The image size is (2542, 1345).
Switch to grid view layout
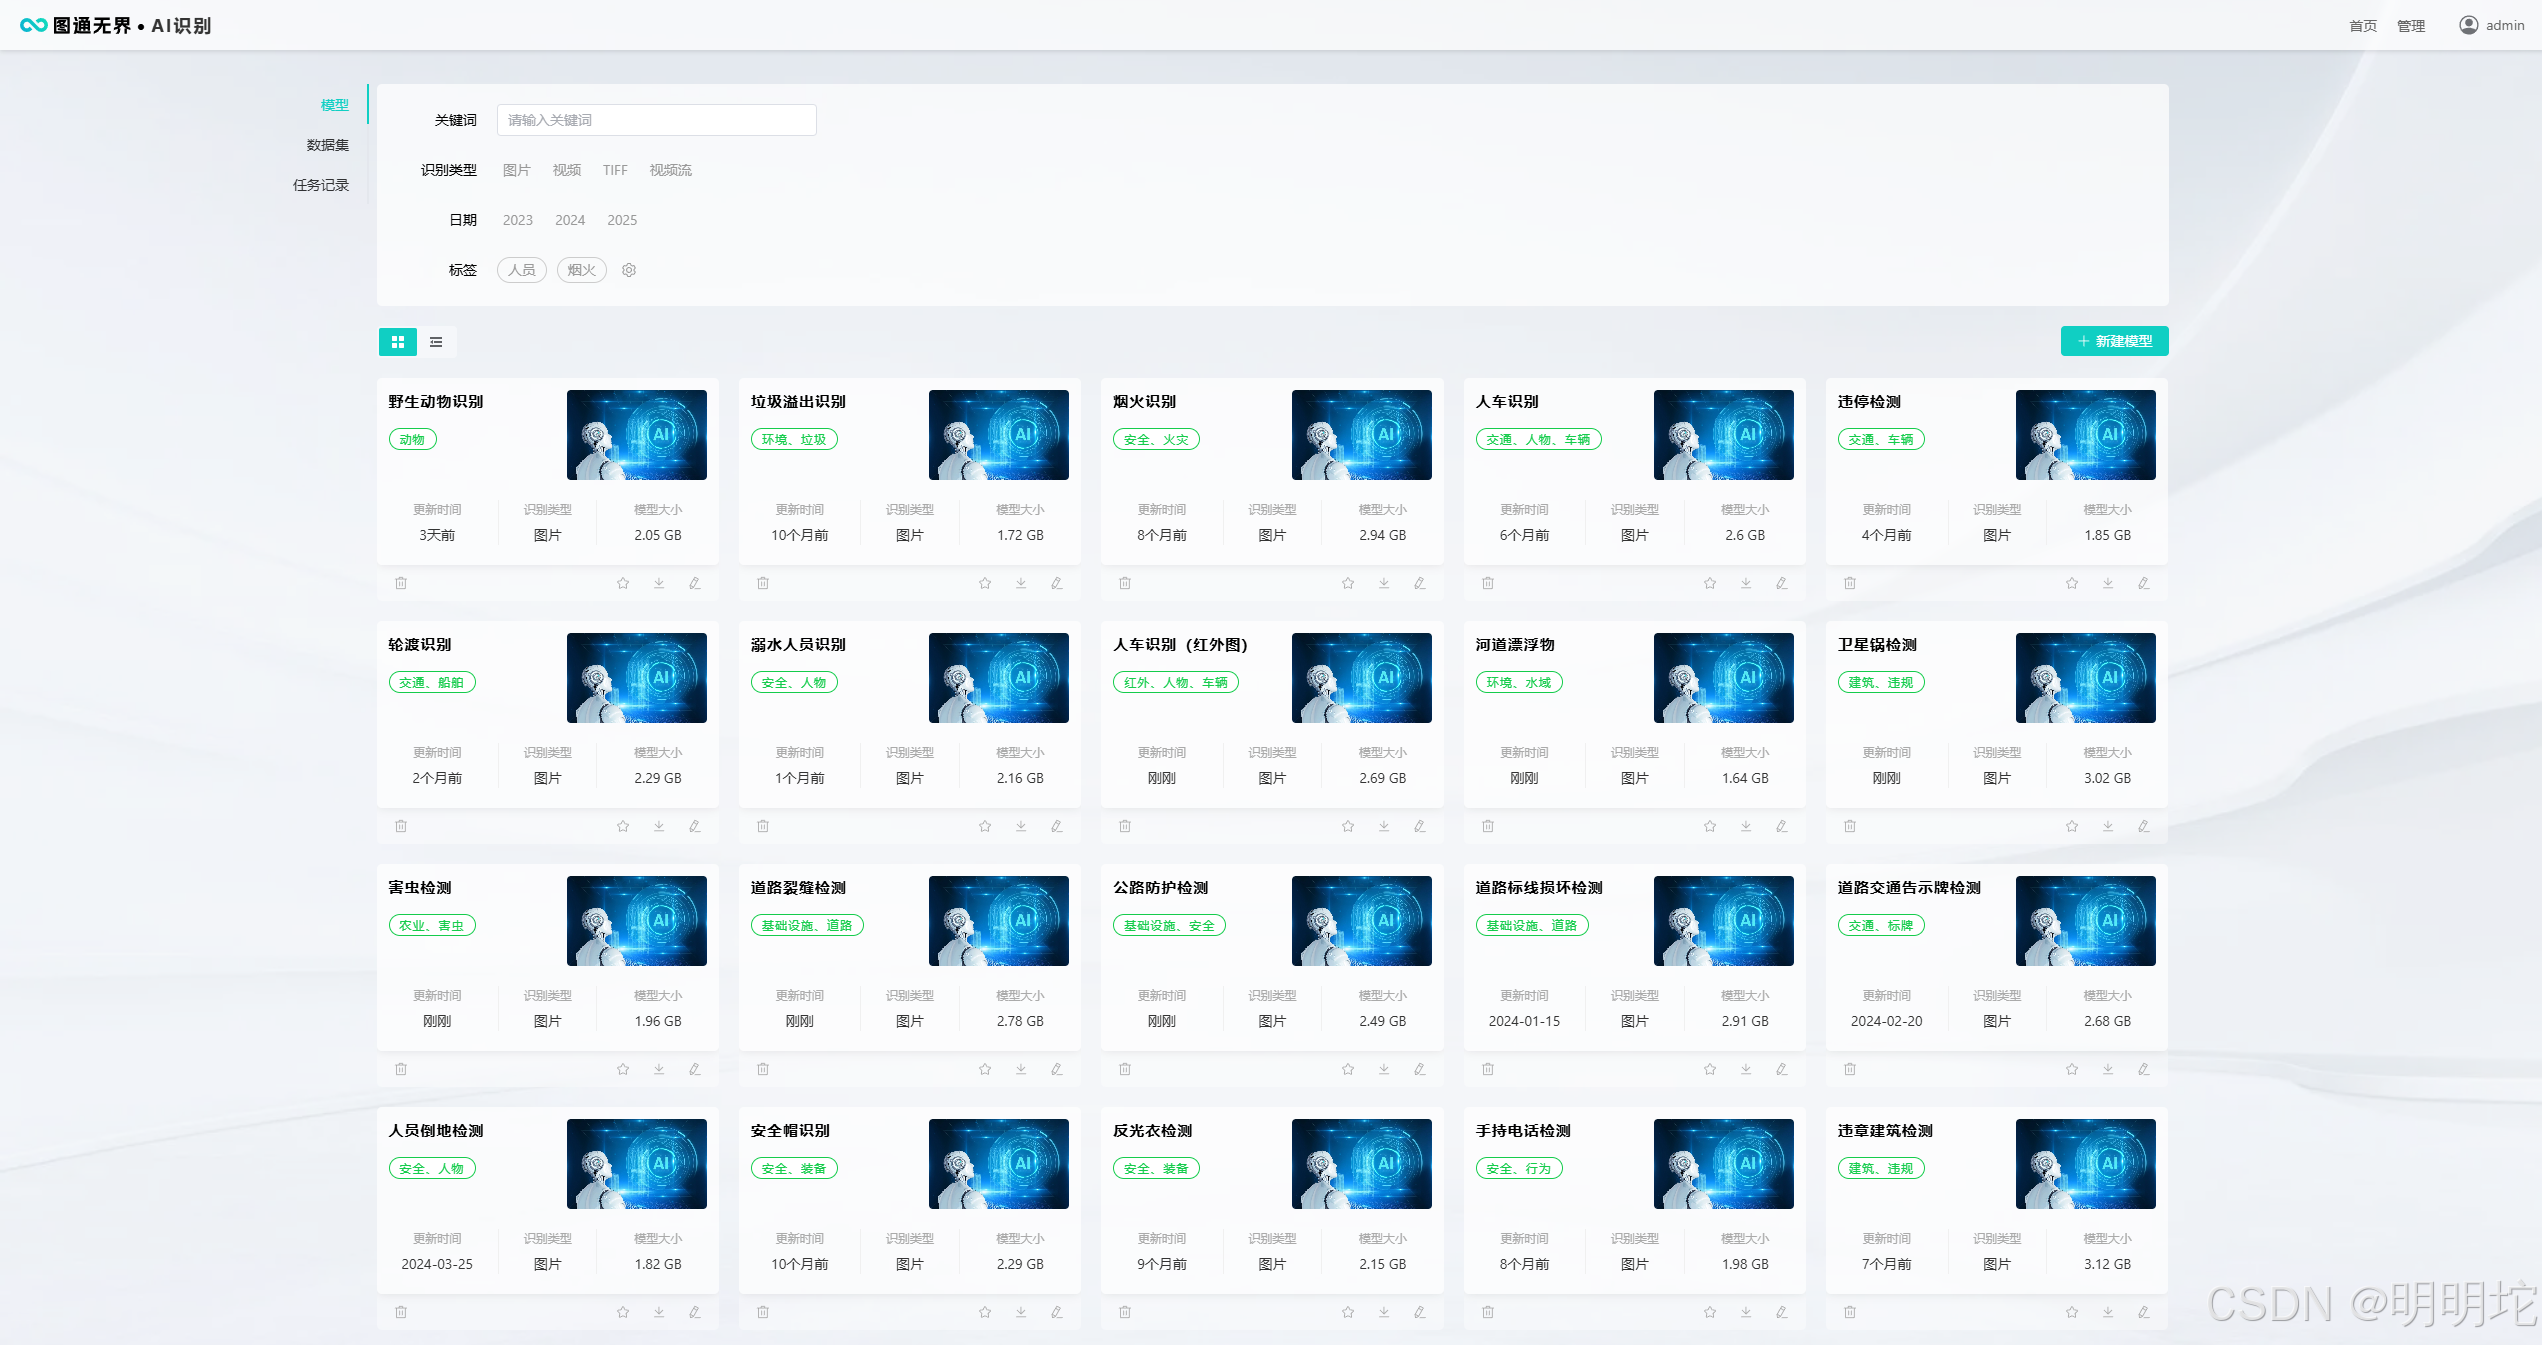pyautogui.click(x=398, y=342)
